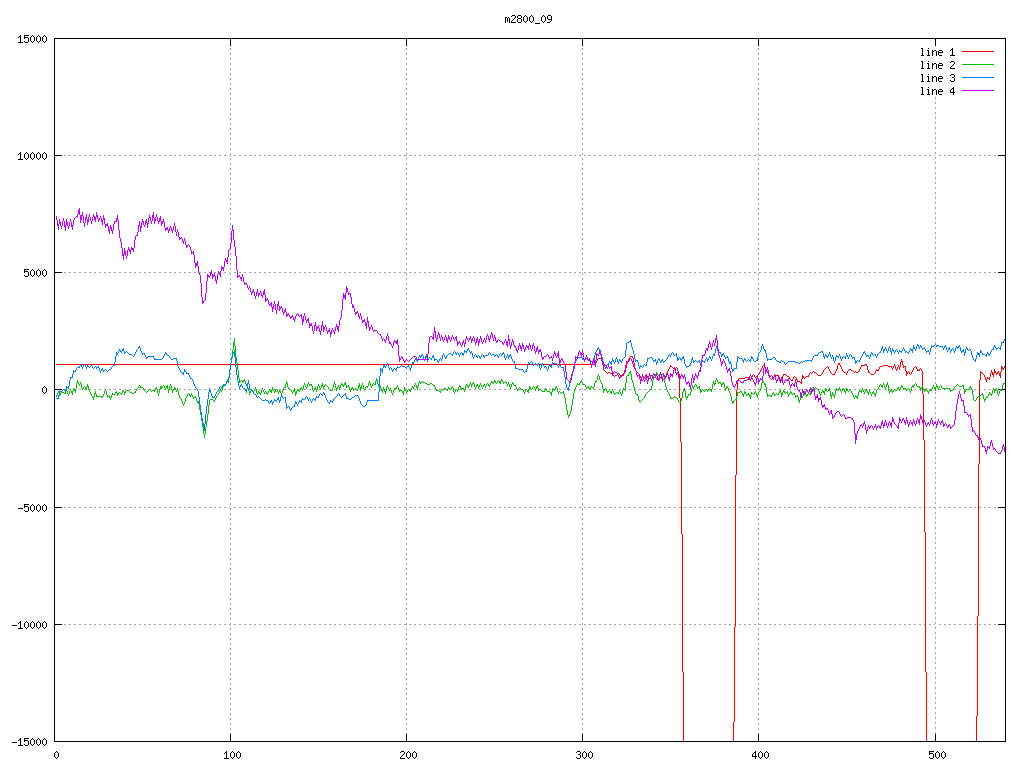1024x768 pixels.
Task: Click the chart title m2800_09
Action: tap(528, 19)
